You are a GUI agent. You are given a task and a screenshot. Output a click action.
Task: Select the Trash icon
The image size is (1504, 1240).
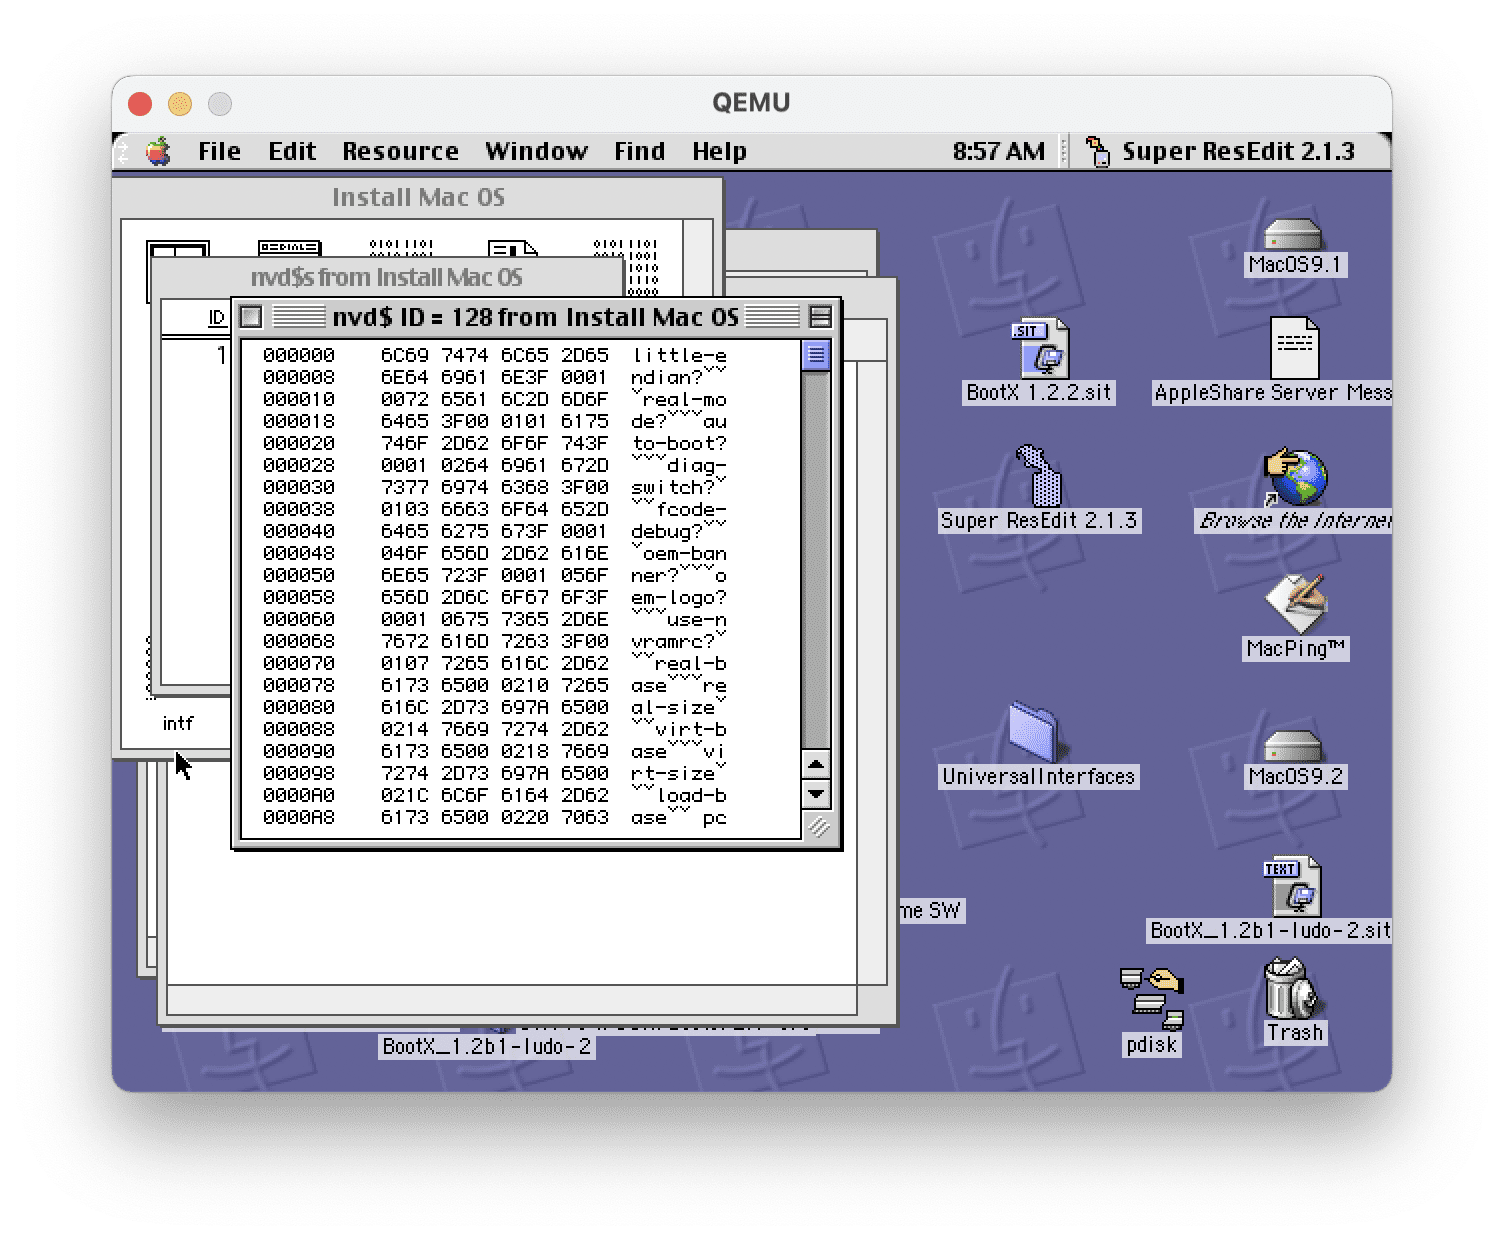click(x=1294, y=987)
